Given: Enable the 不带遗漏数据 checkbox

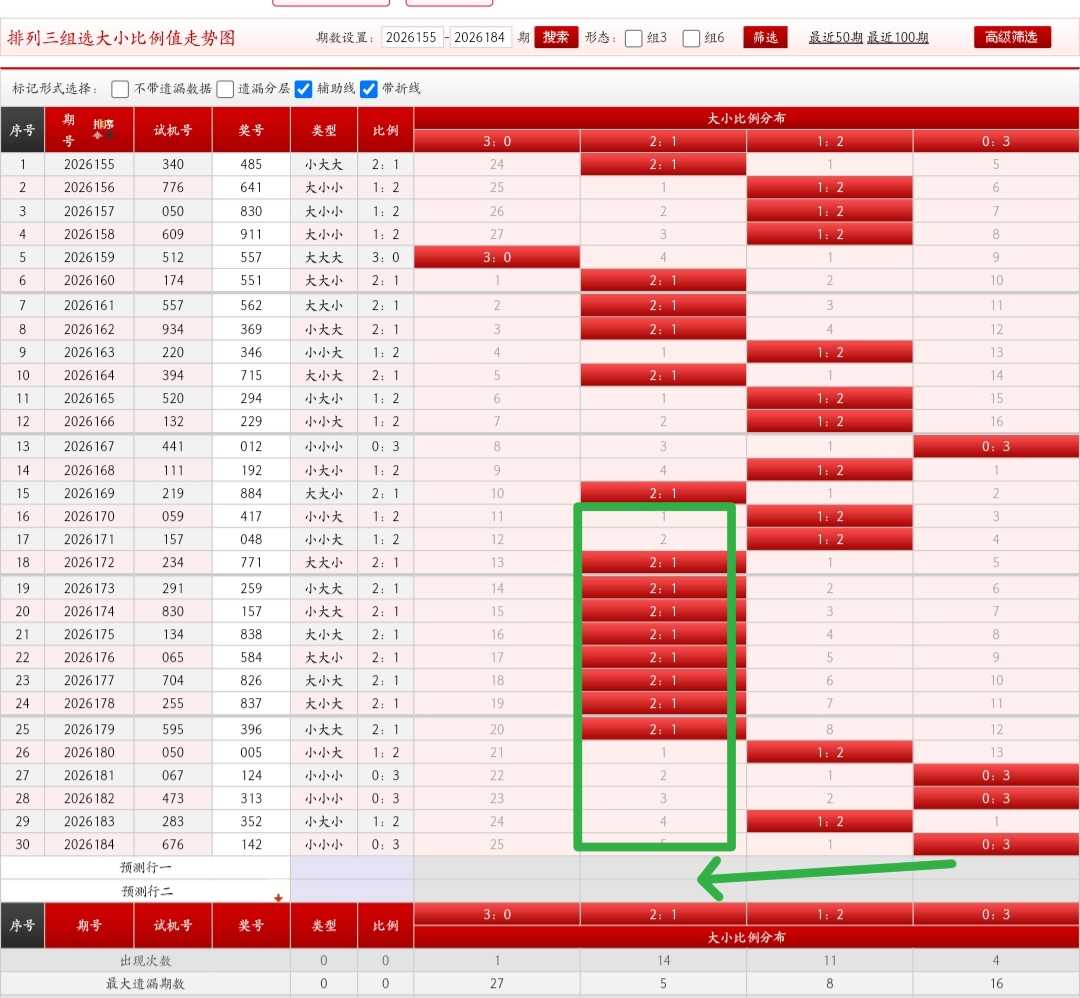Looking at the screenshot, I should click(x=120, y=89).
